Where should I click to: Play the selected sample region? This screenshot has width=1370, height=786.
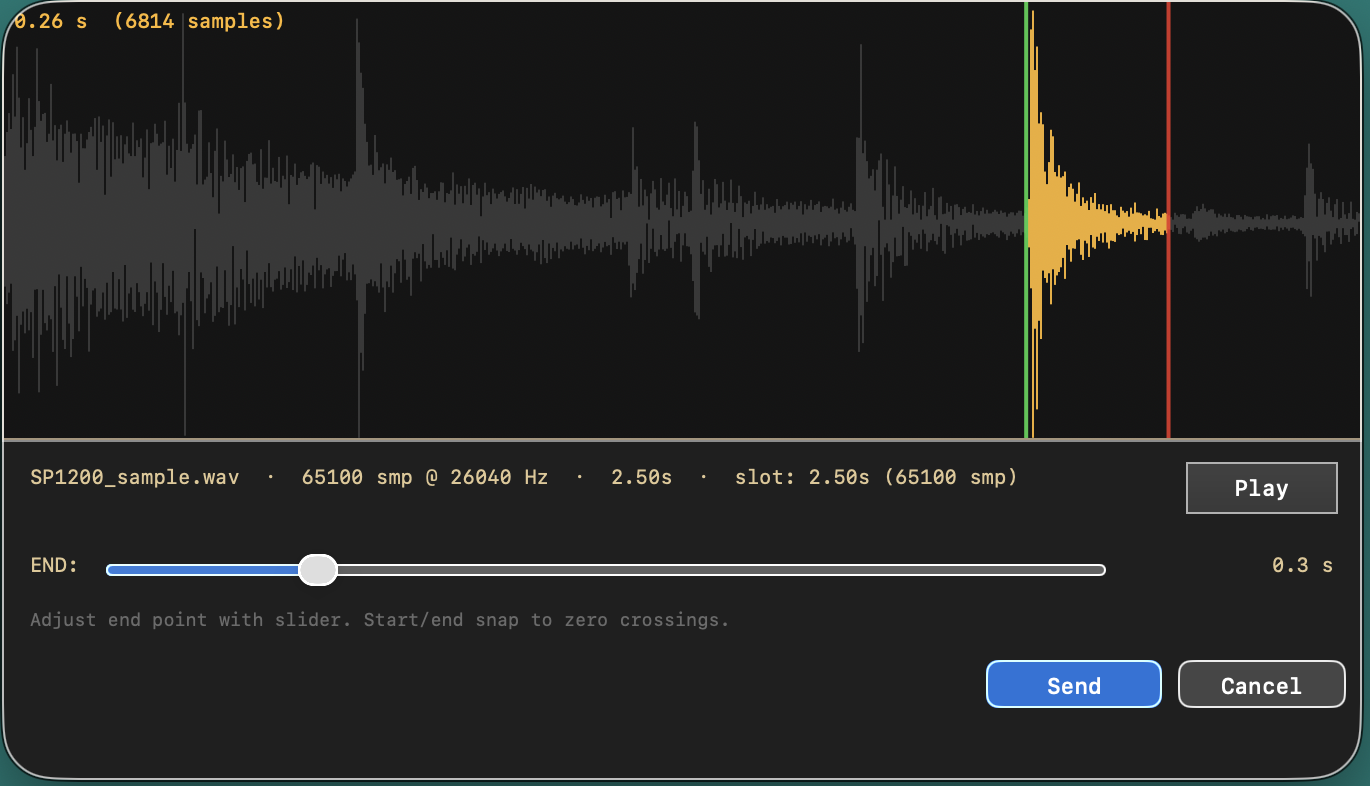click(1261, 488)
